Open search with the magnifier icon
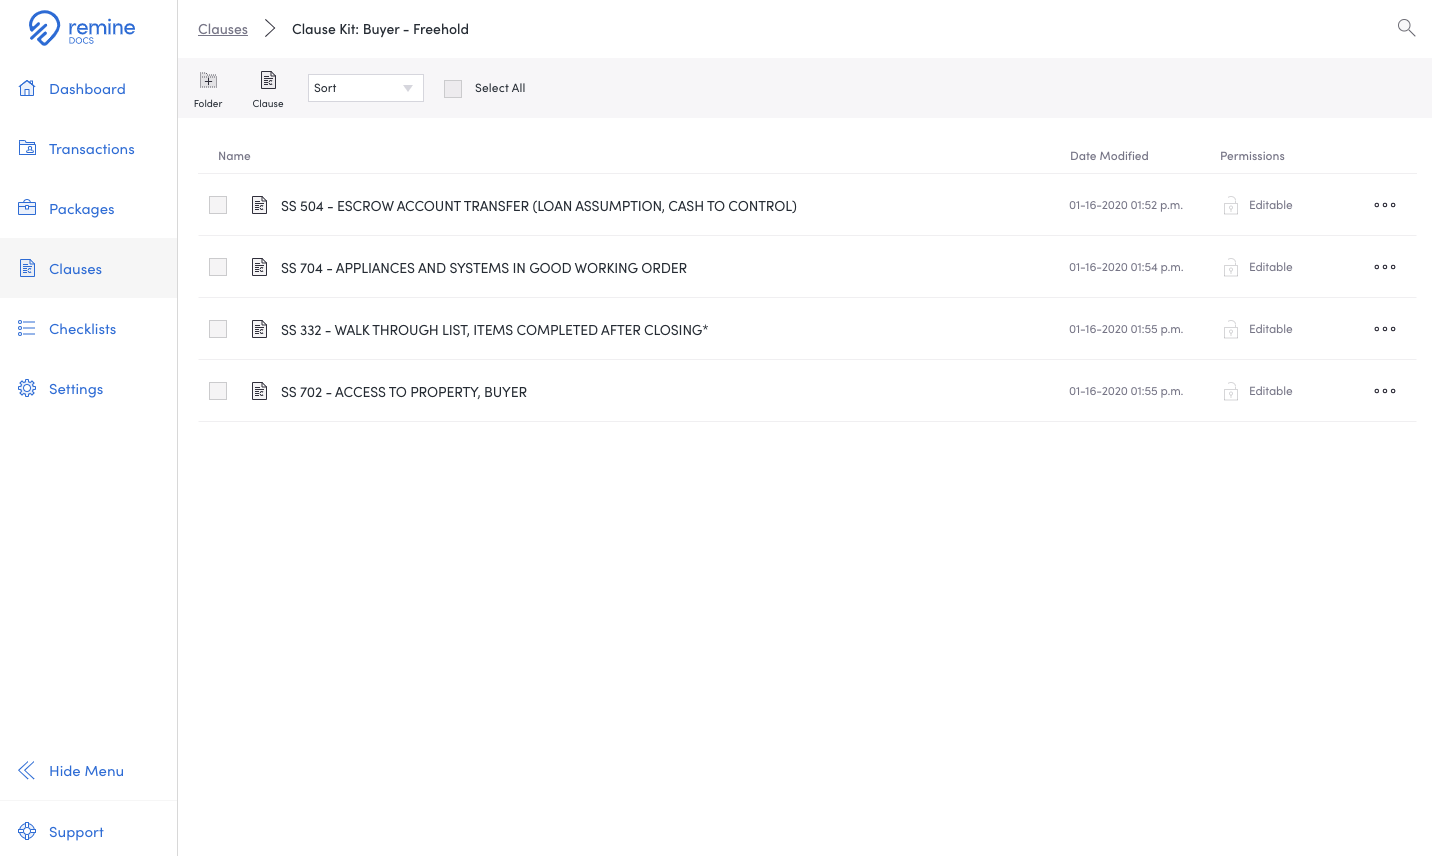The image size is (1432, 856). tap(1406, 28)
